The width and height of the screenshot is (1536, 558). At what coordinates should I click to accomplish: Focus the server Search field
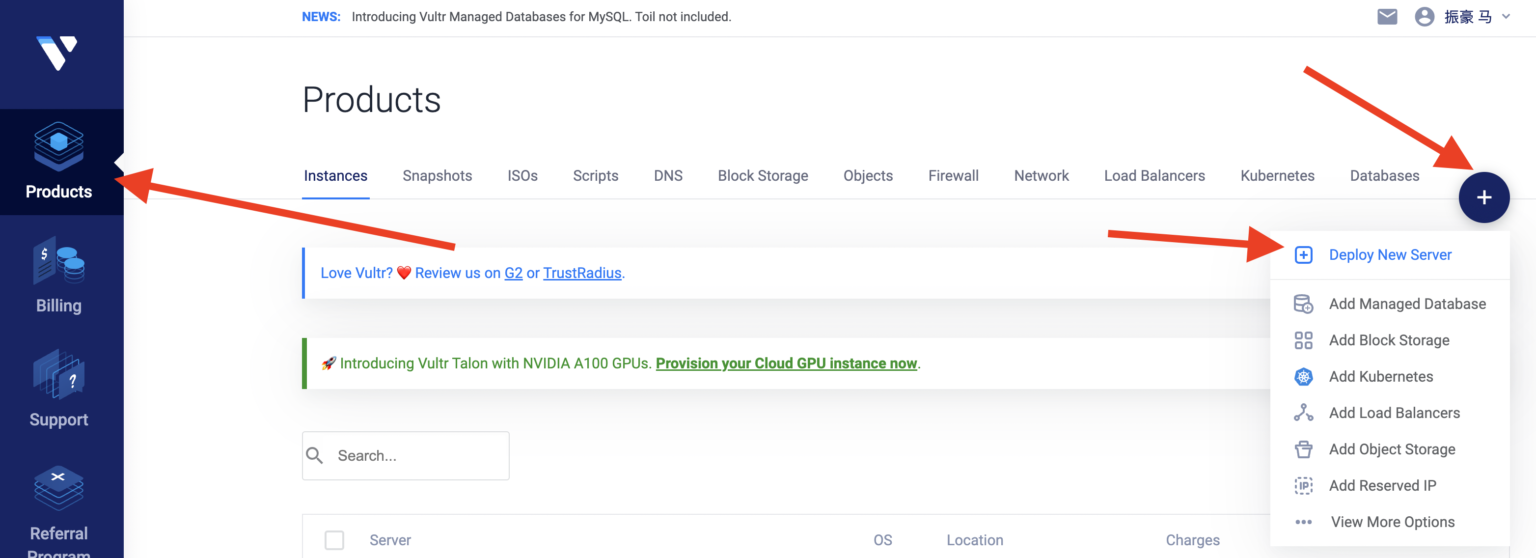point(418,456)
